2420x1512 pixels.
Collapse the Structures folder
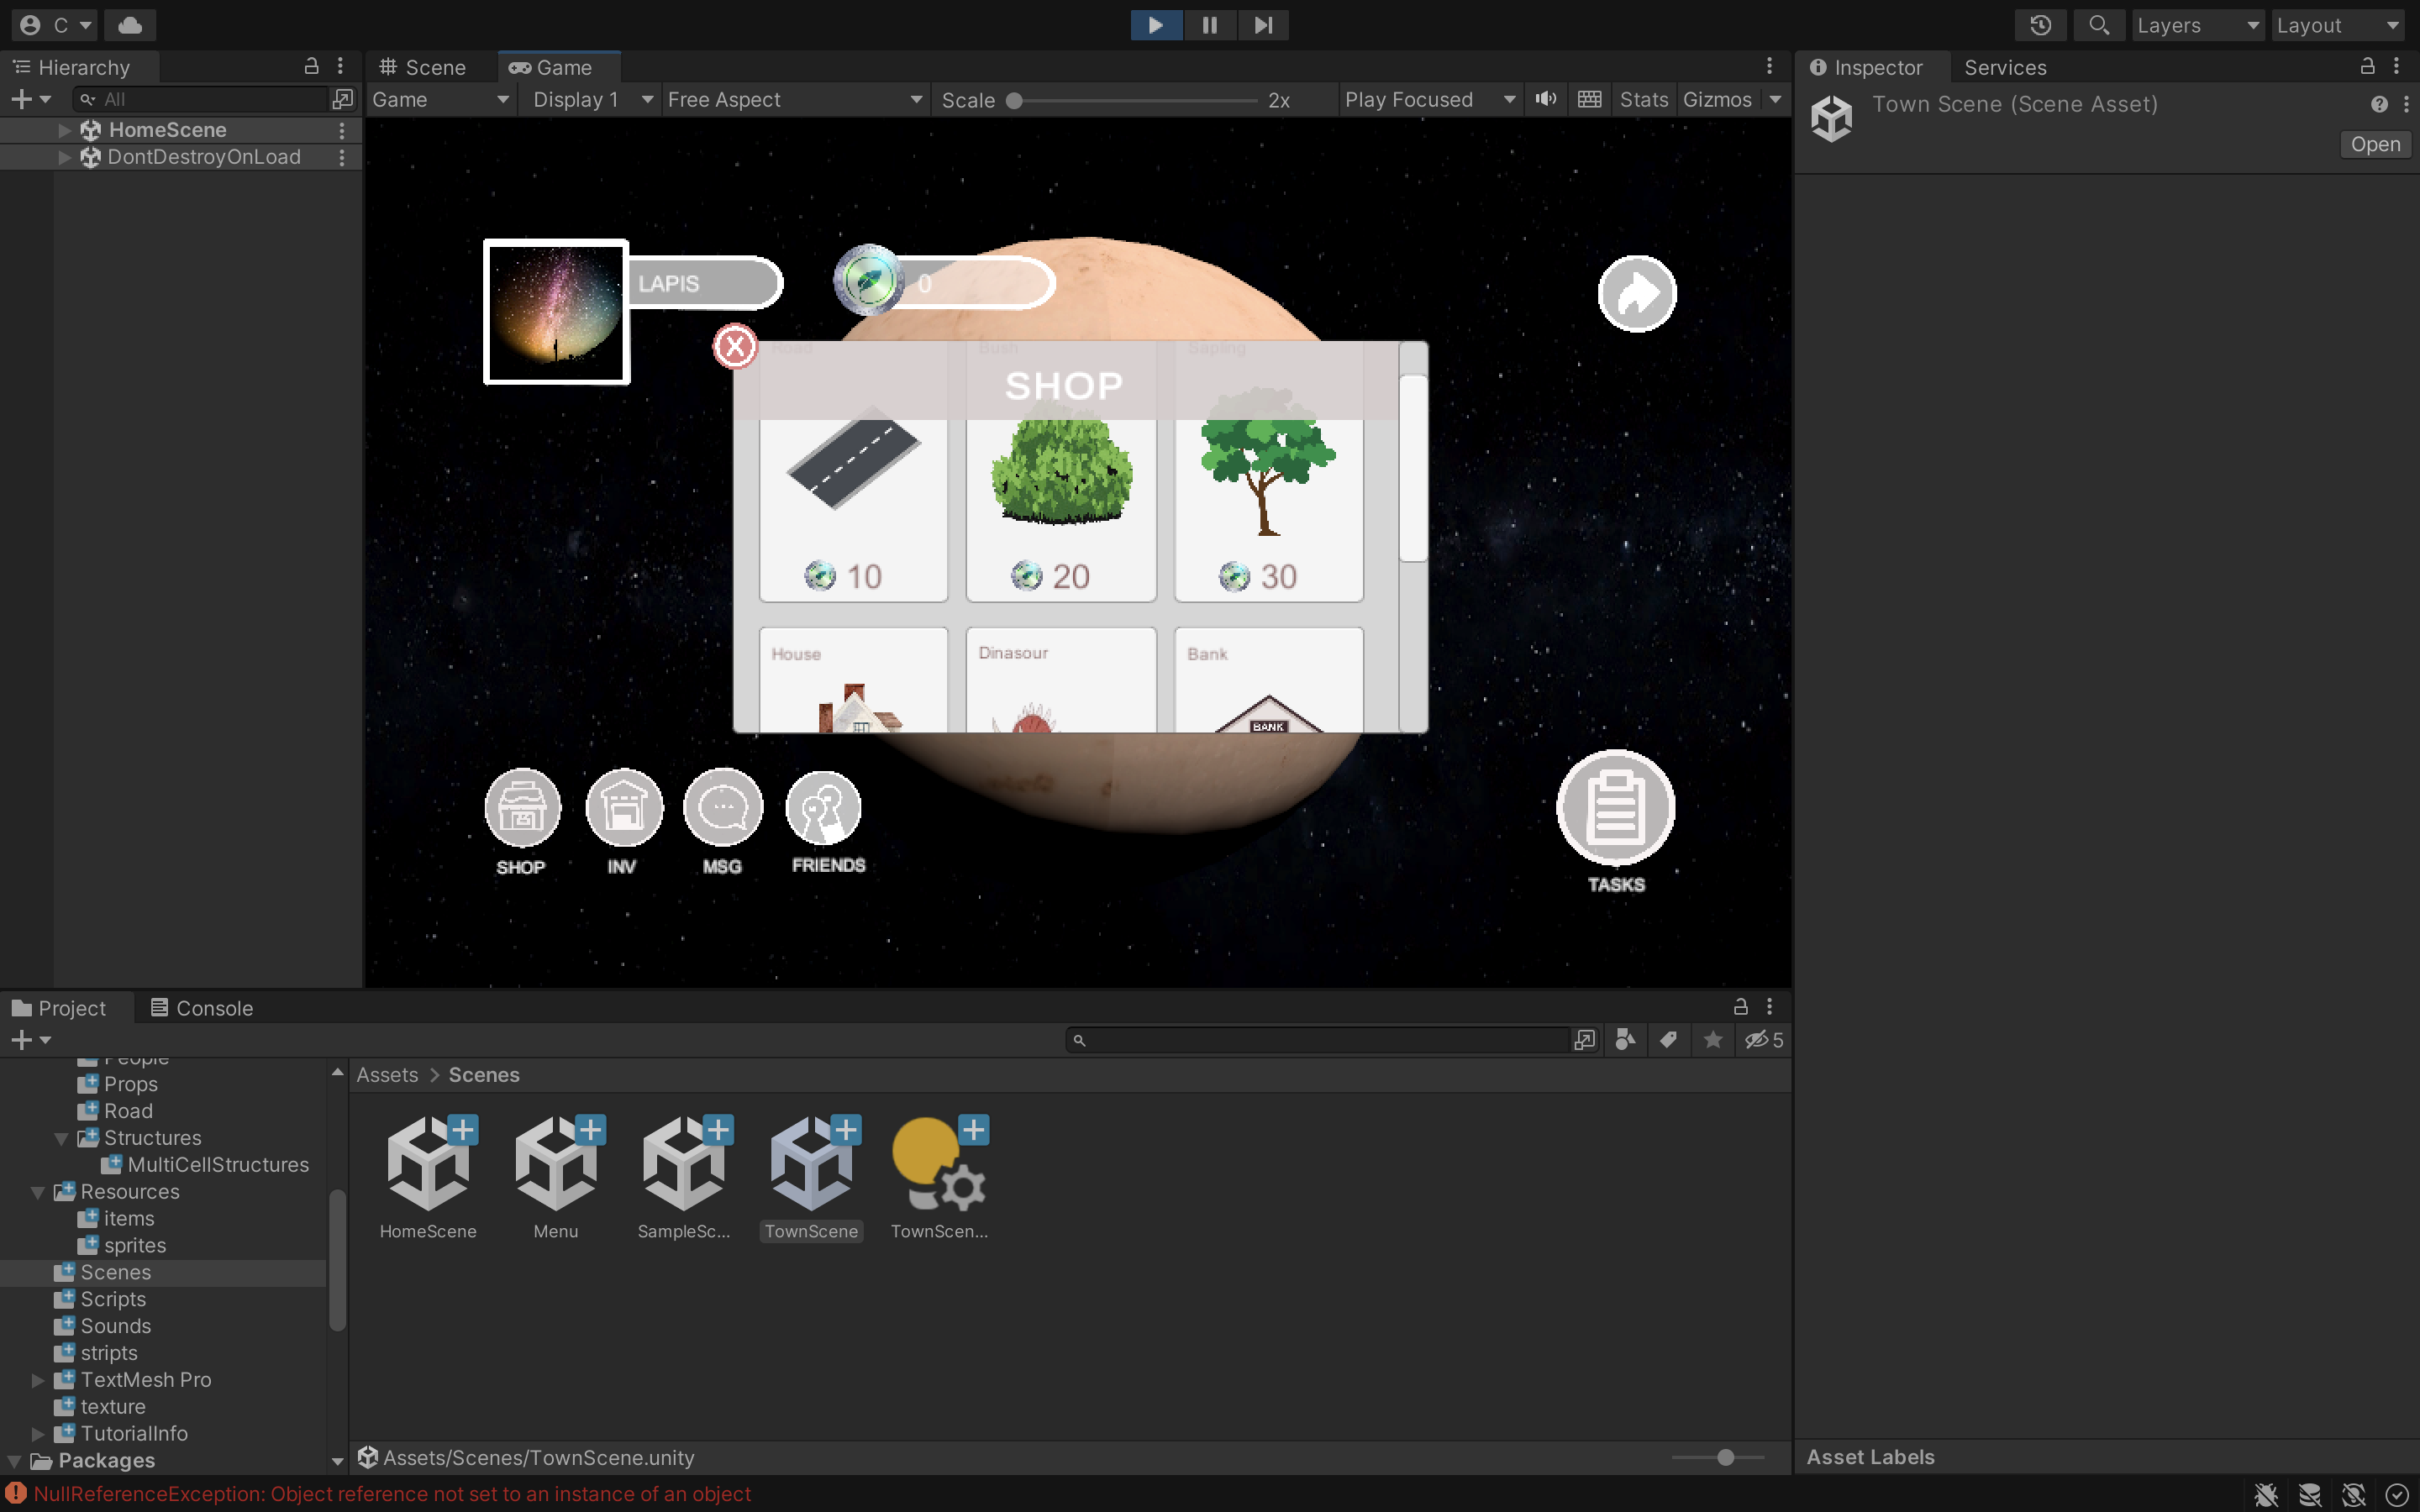coord(62,1138)
